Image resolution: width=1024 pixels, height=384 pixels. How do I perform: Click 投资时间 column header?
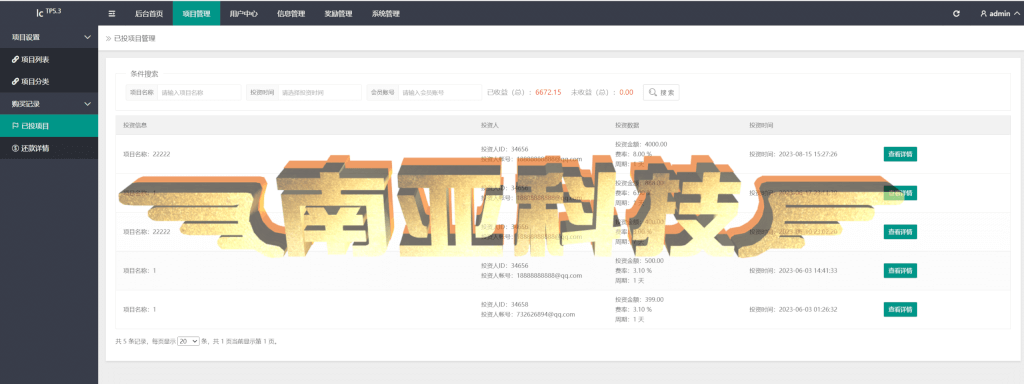coord(761,125)
